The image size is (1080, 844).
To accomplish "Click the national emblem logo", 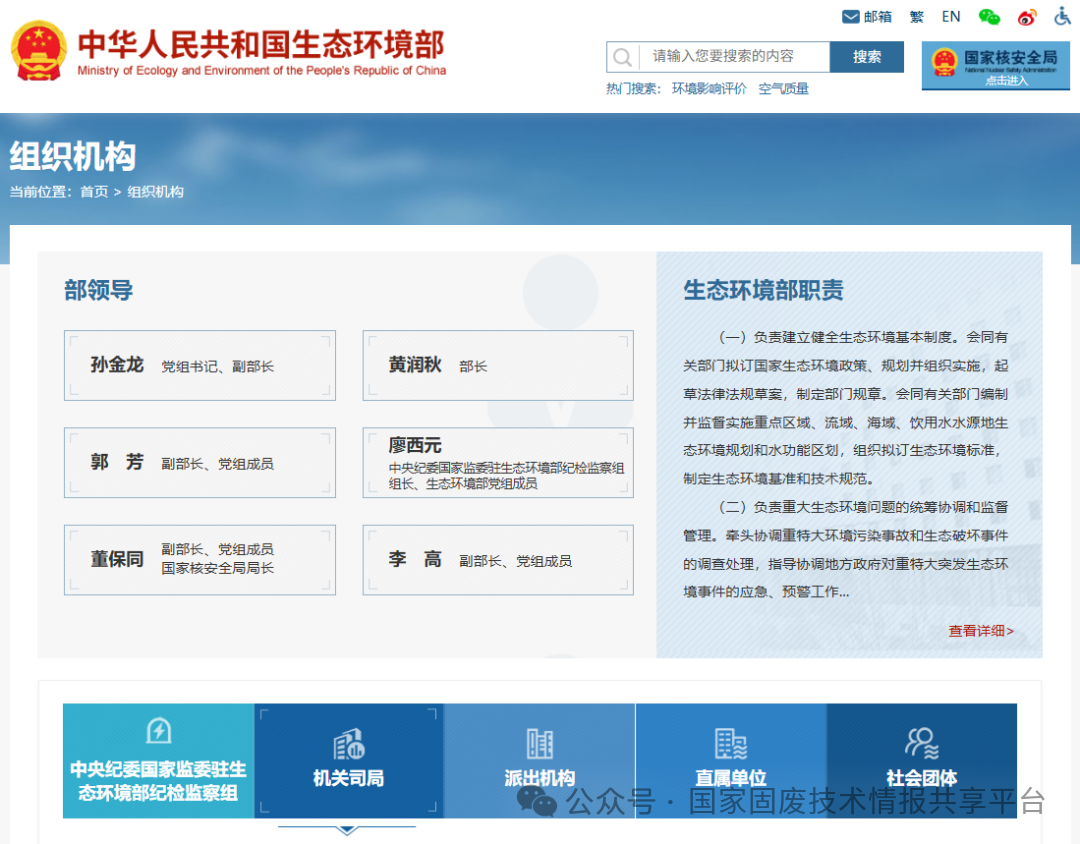I will 39,51.
